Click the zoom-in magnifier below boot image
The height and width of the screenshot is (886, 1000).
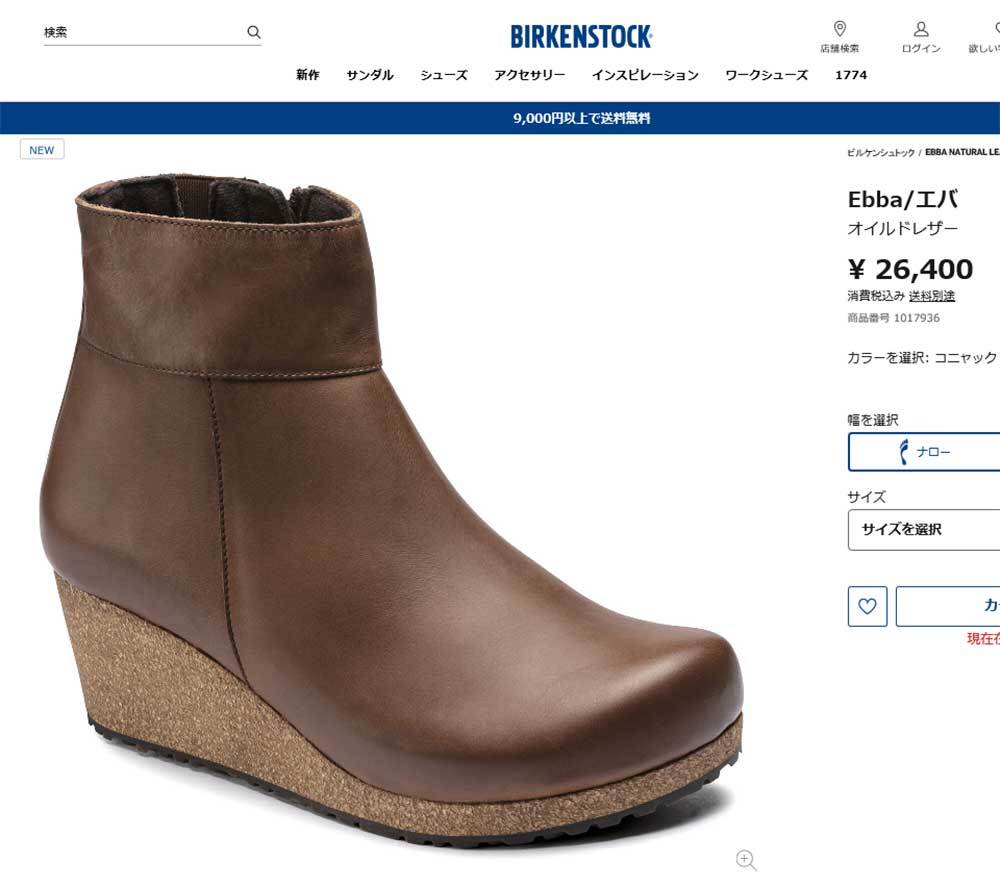tap(745, 859)
